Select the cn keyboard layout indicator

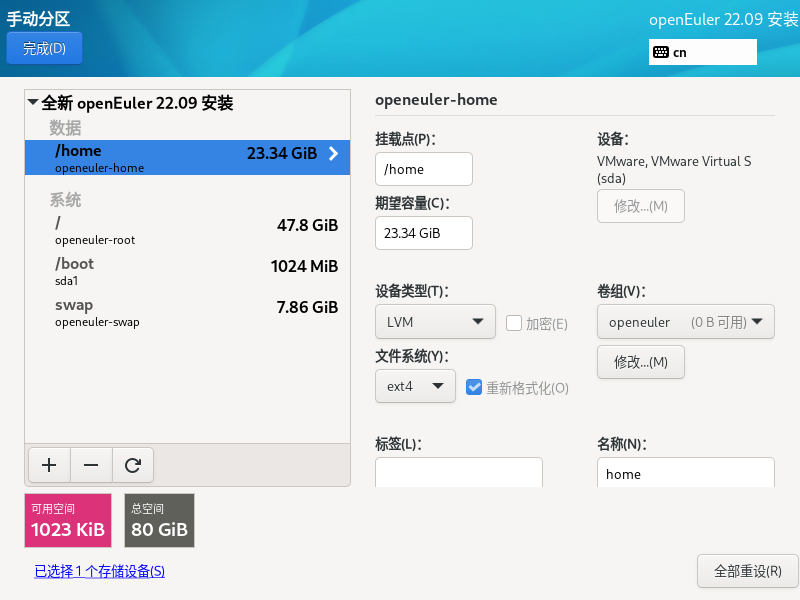tap(703, 52)
